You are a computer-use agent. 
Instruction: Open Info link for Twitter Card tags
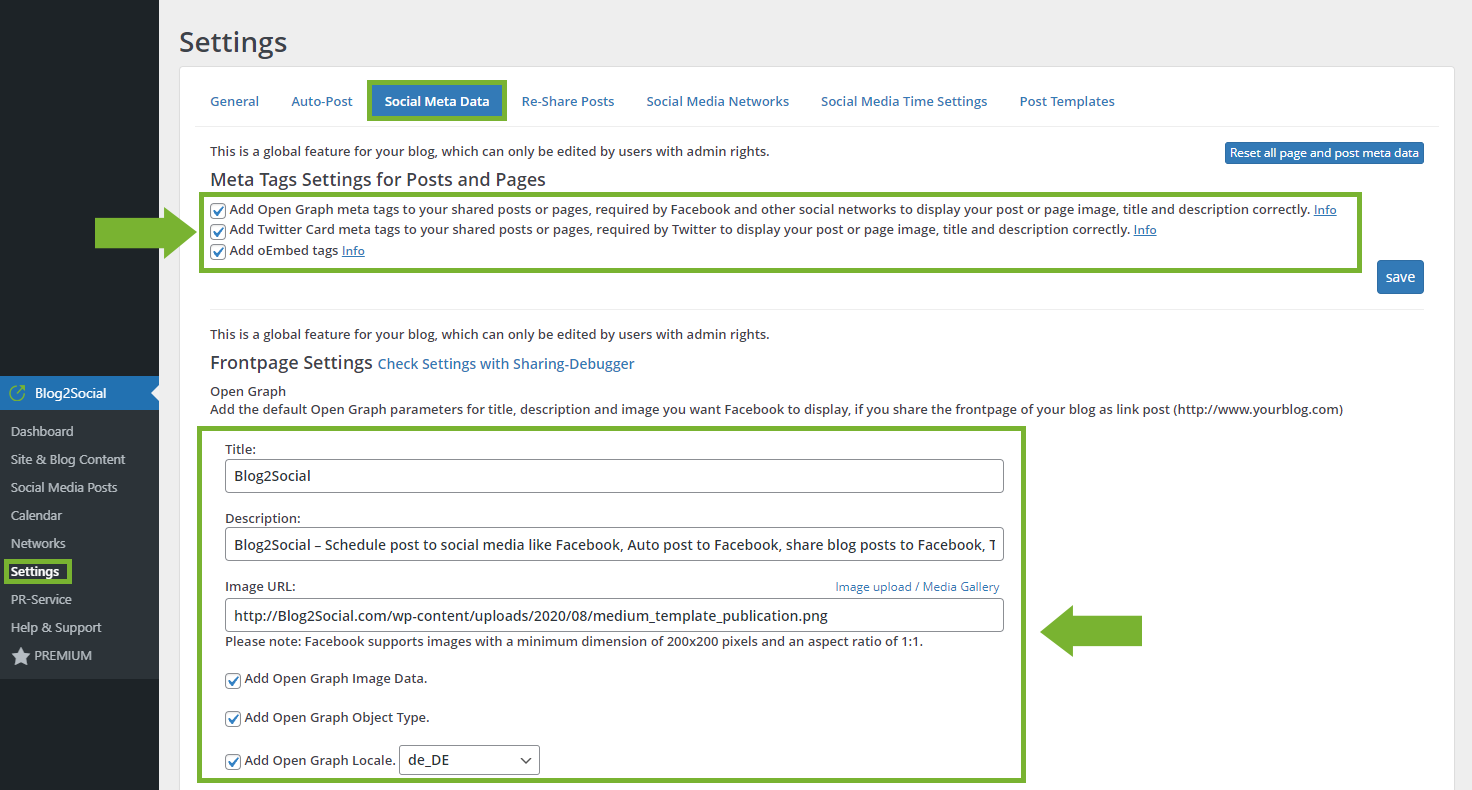click(1145, 230)
